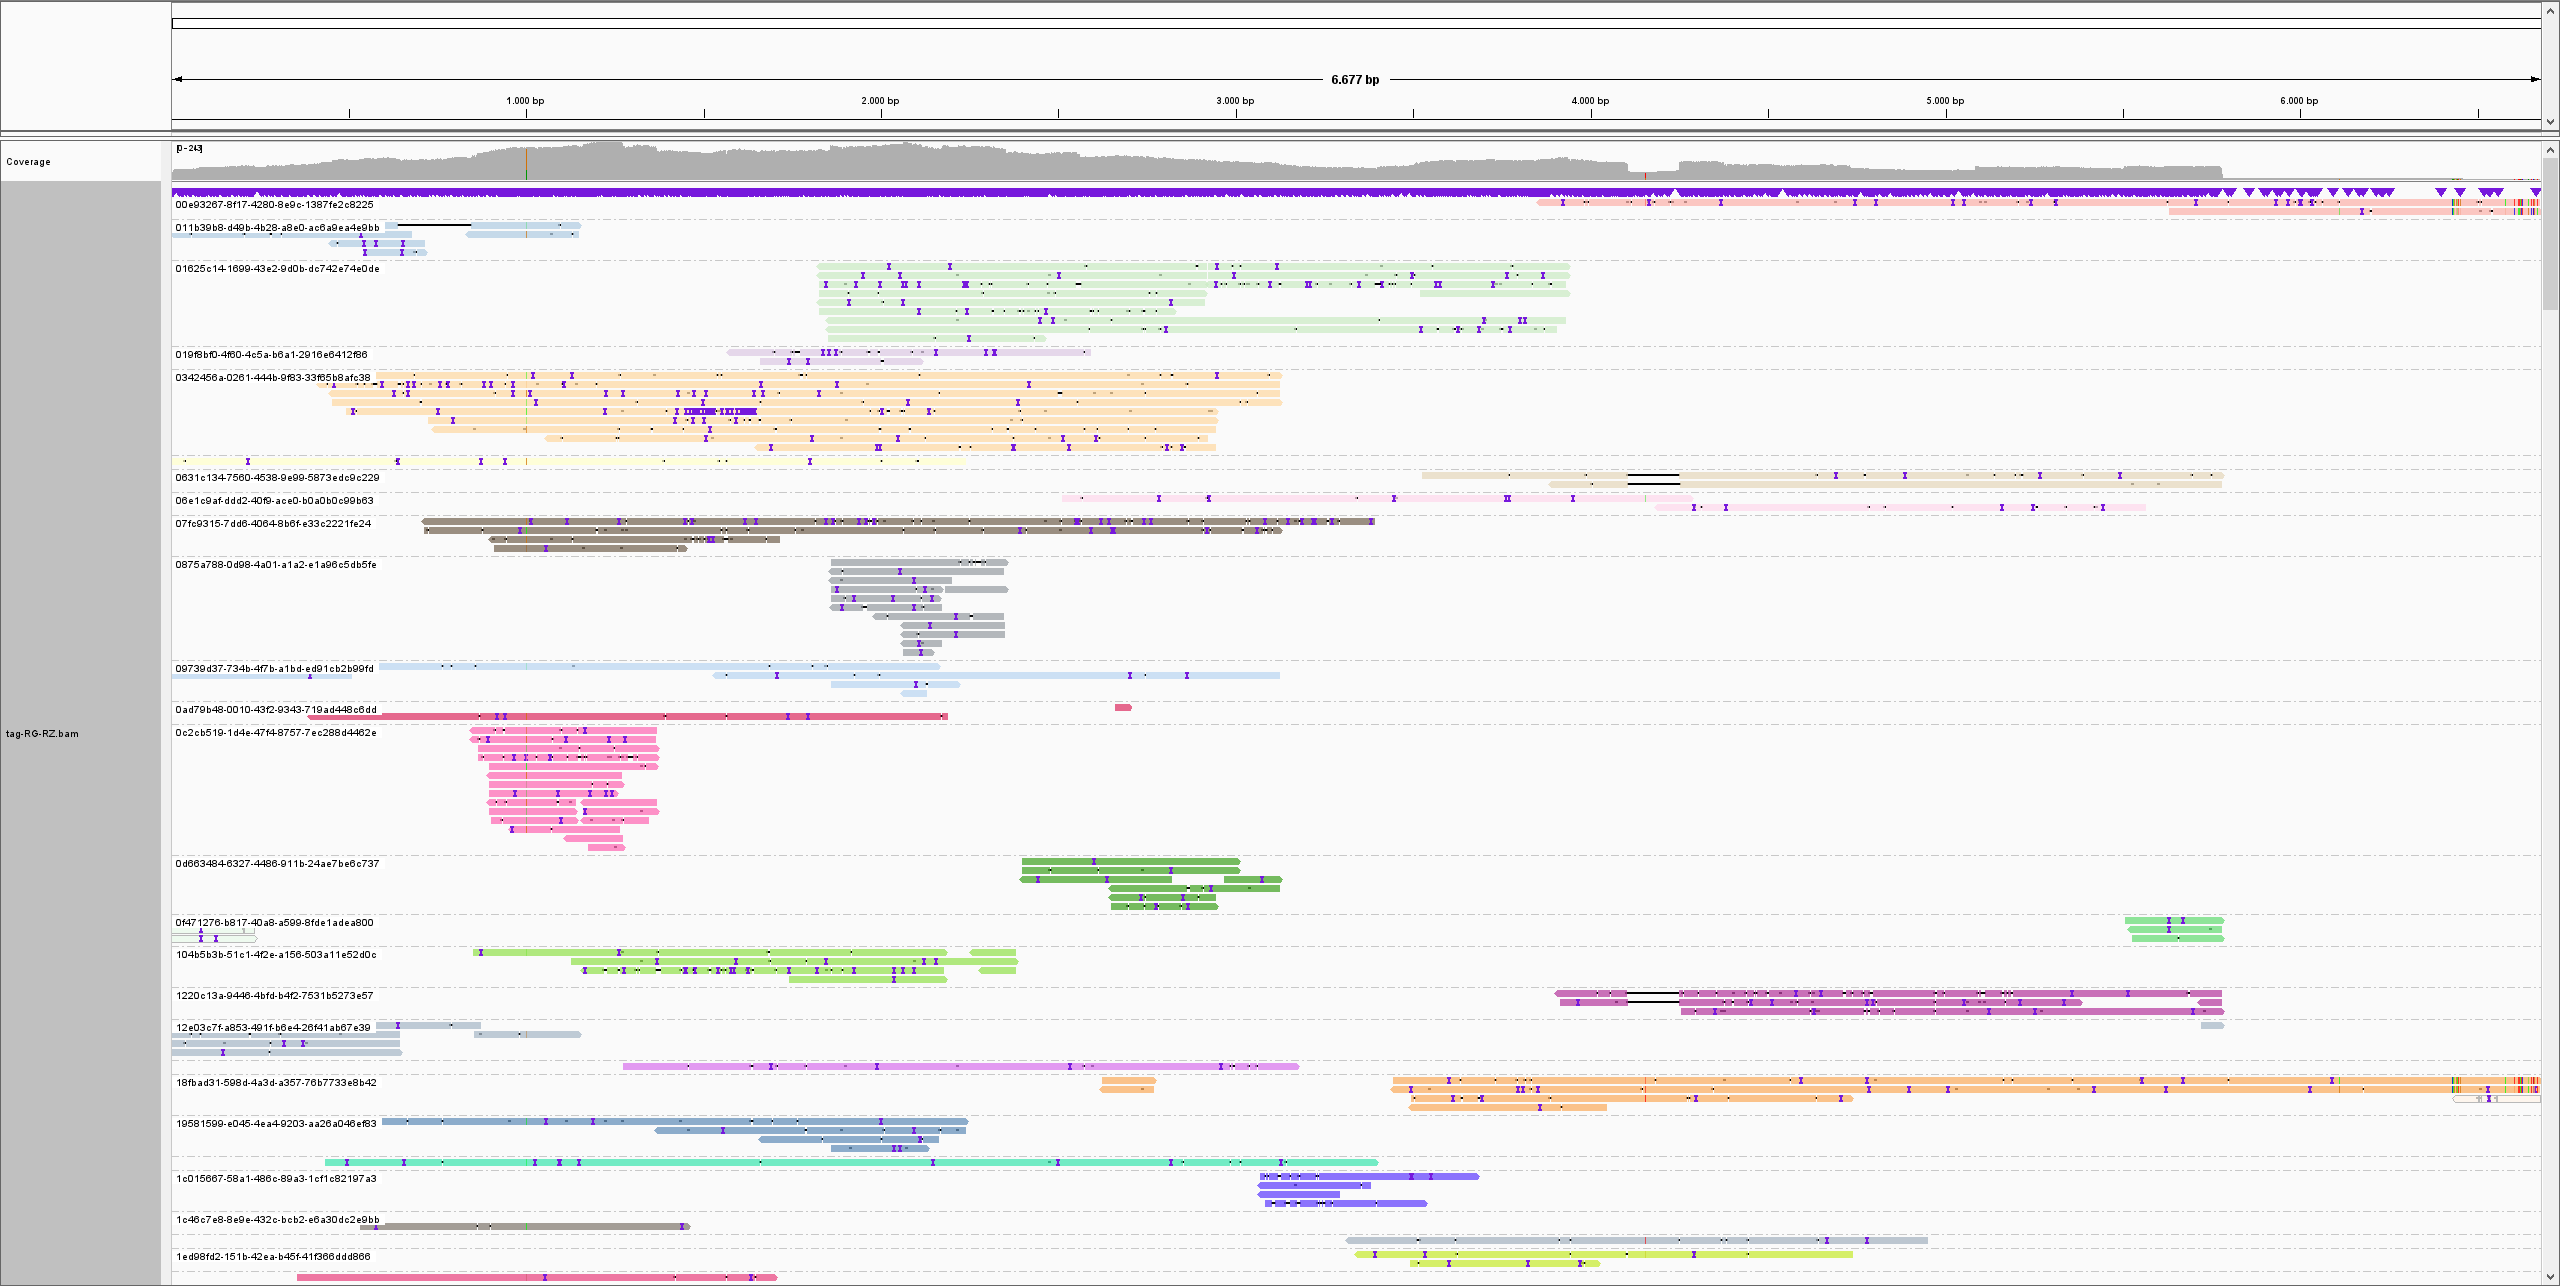Screen dimensions: 2560x1286
Task: Select read group label 00e93267-8f17-4280-8e9c-1387fe2c8225
Action: click(x=273, y=203)
